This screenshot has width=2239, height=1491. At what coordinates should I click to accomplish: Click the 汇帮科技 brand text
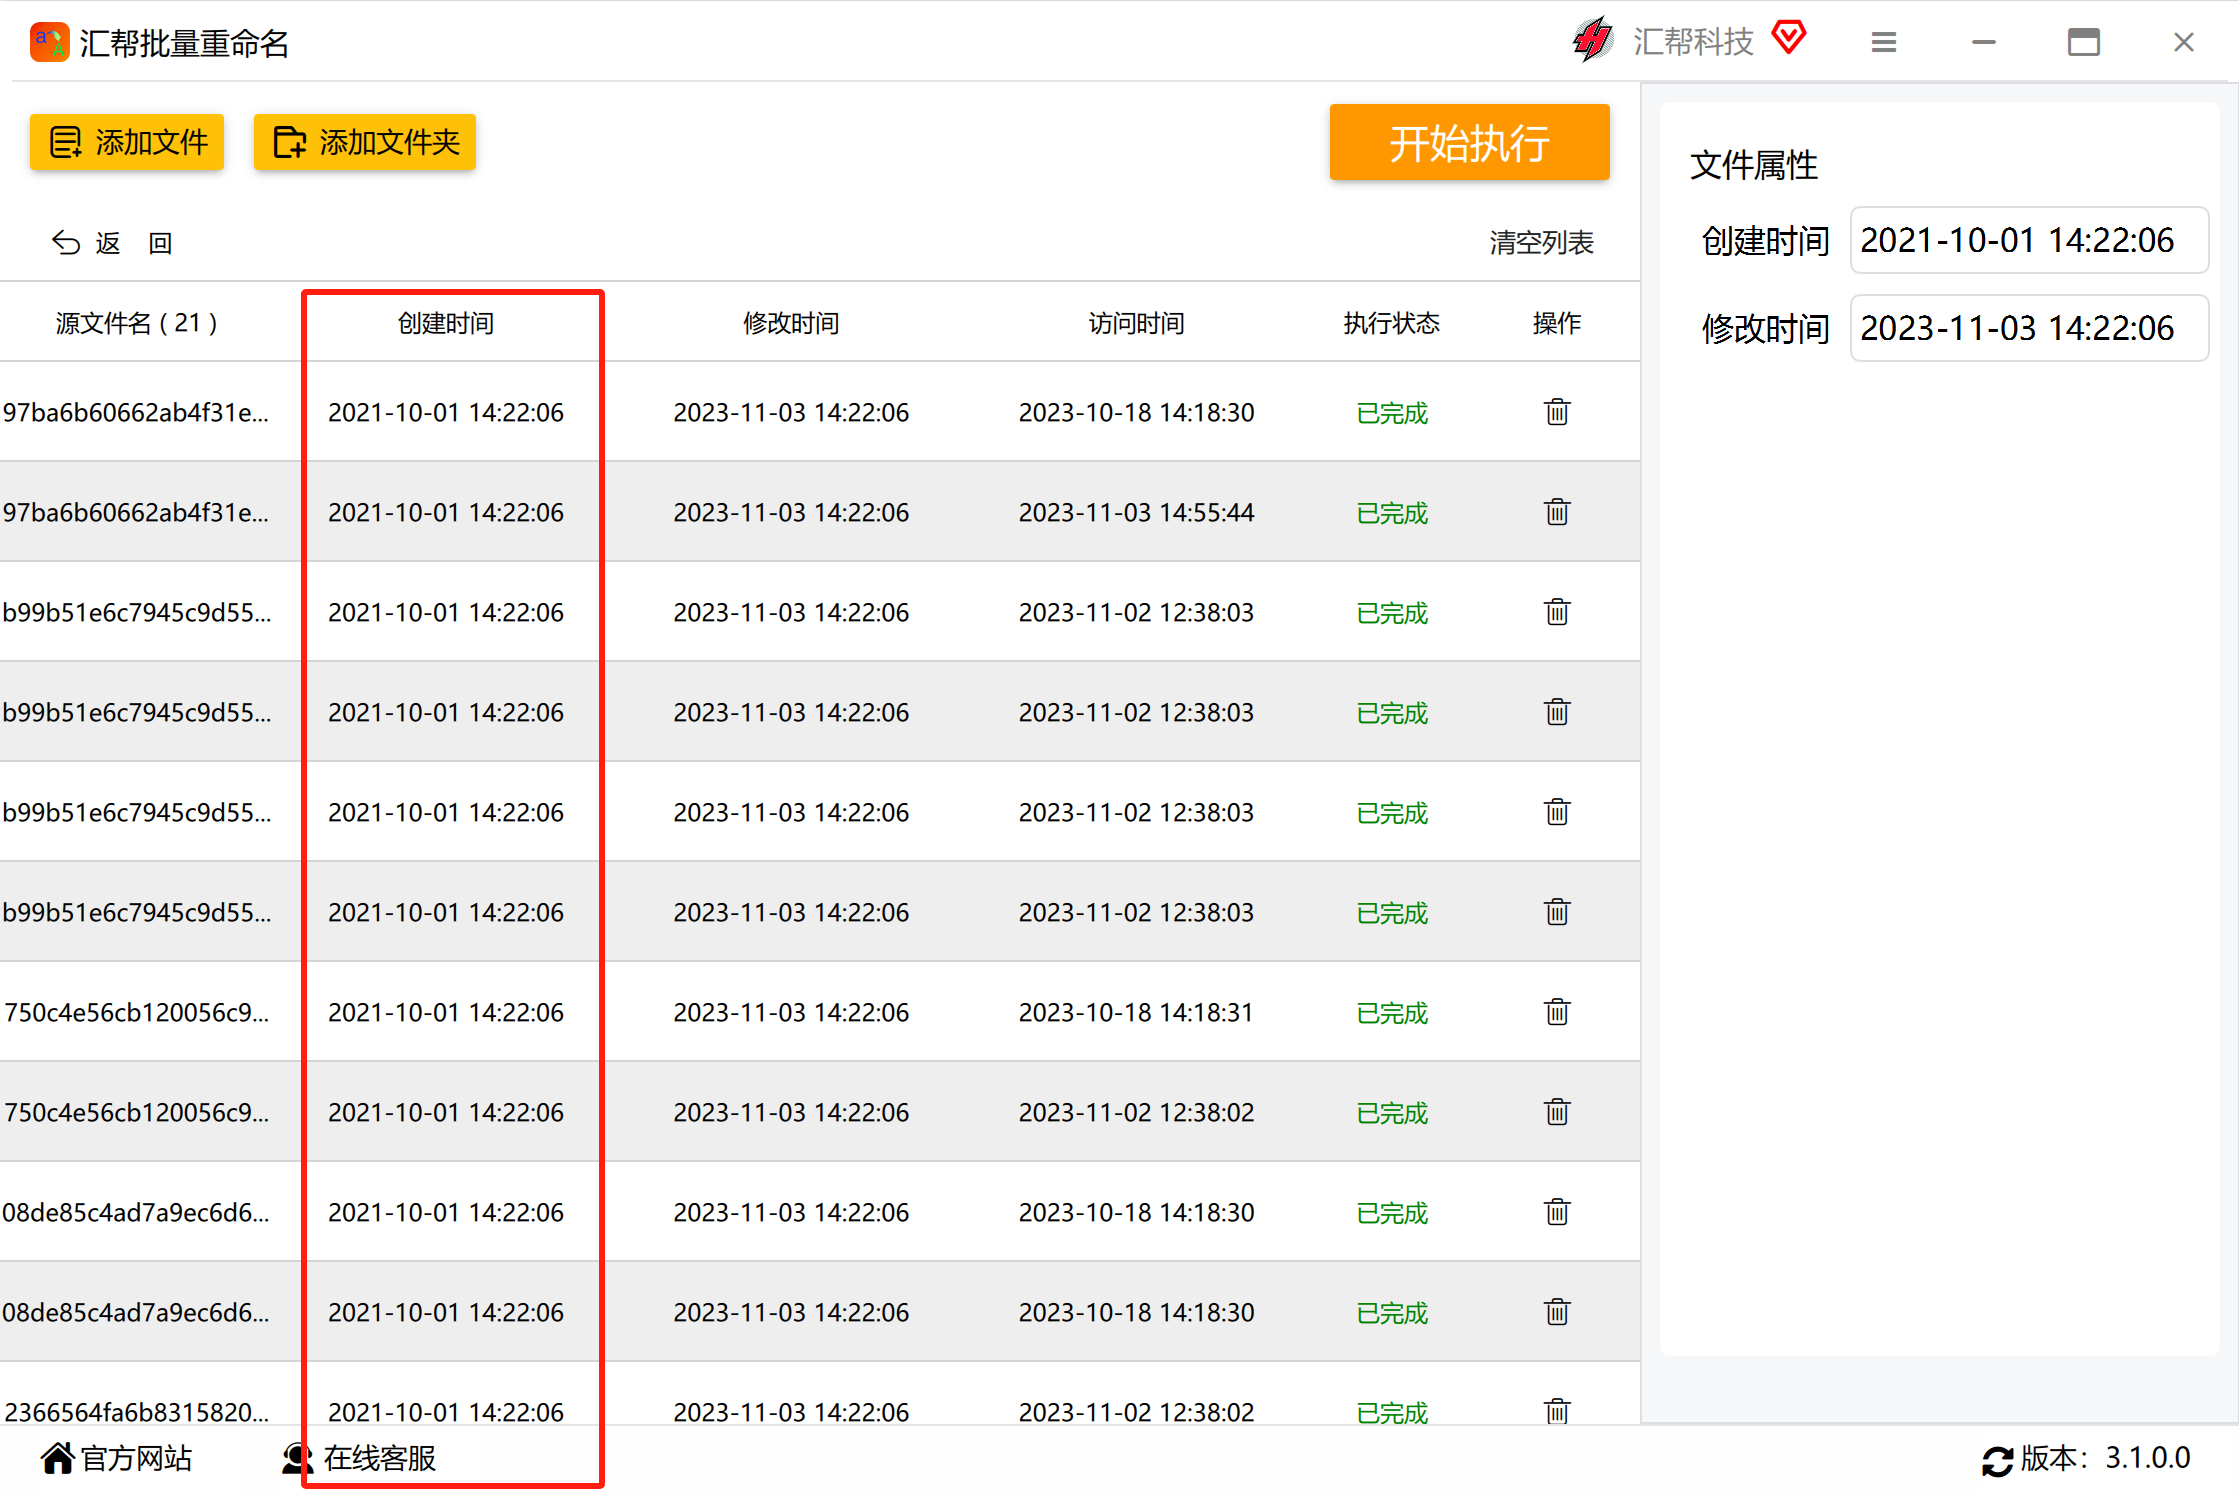click(x=1693, y=41)
